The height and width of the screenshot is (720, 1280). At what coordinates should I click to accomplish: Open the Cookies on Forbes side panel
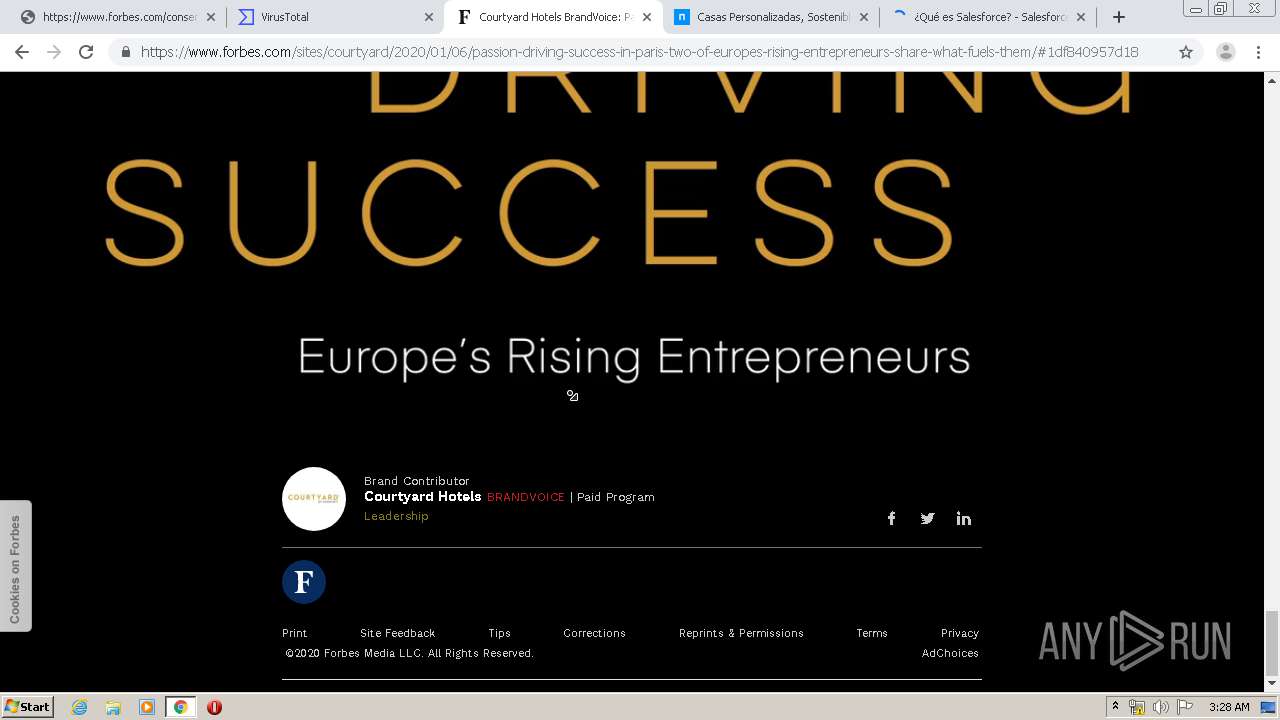coord(15,566)
